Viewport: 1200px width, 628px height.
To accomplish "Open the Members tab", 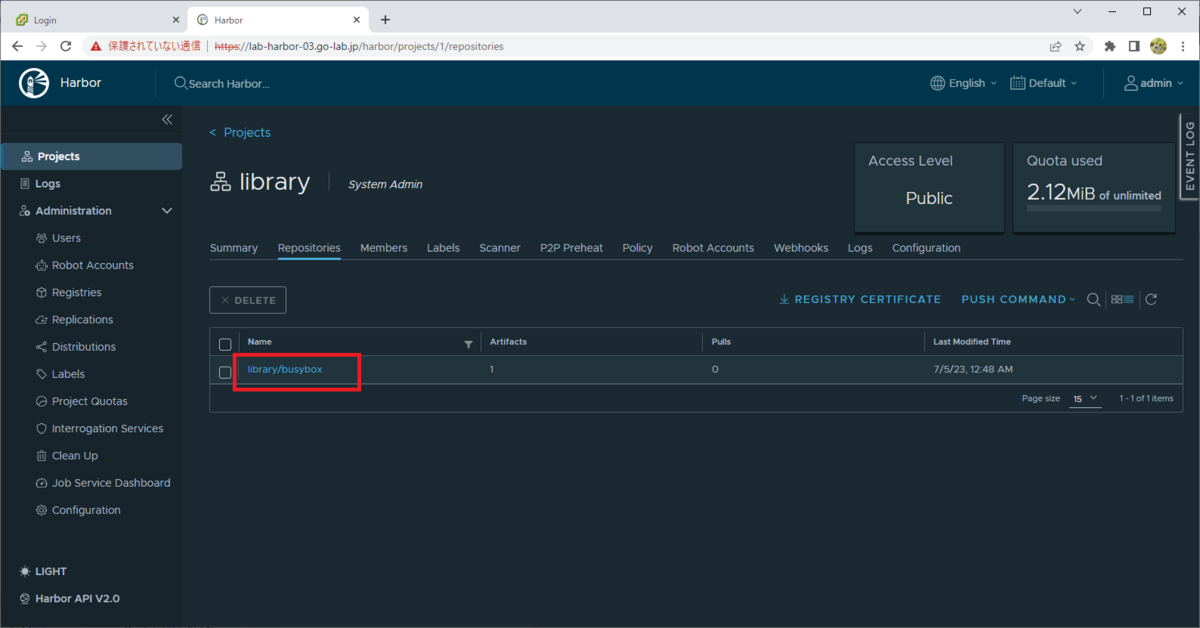I will pos(384,248).
